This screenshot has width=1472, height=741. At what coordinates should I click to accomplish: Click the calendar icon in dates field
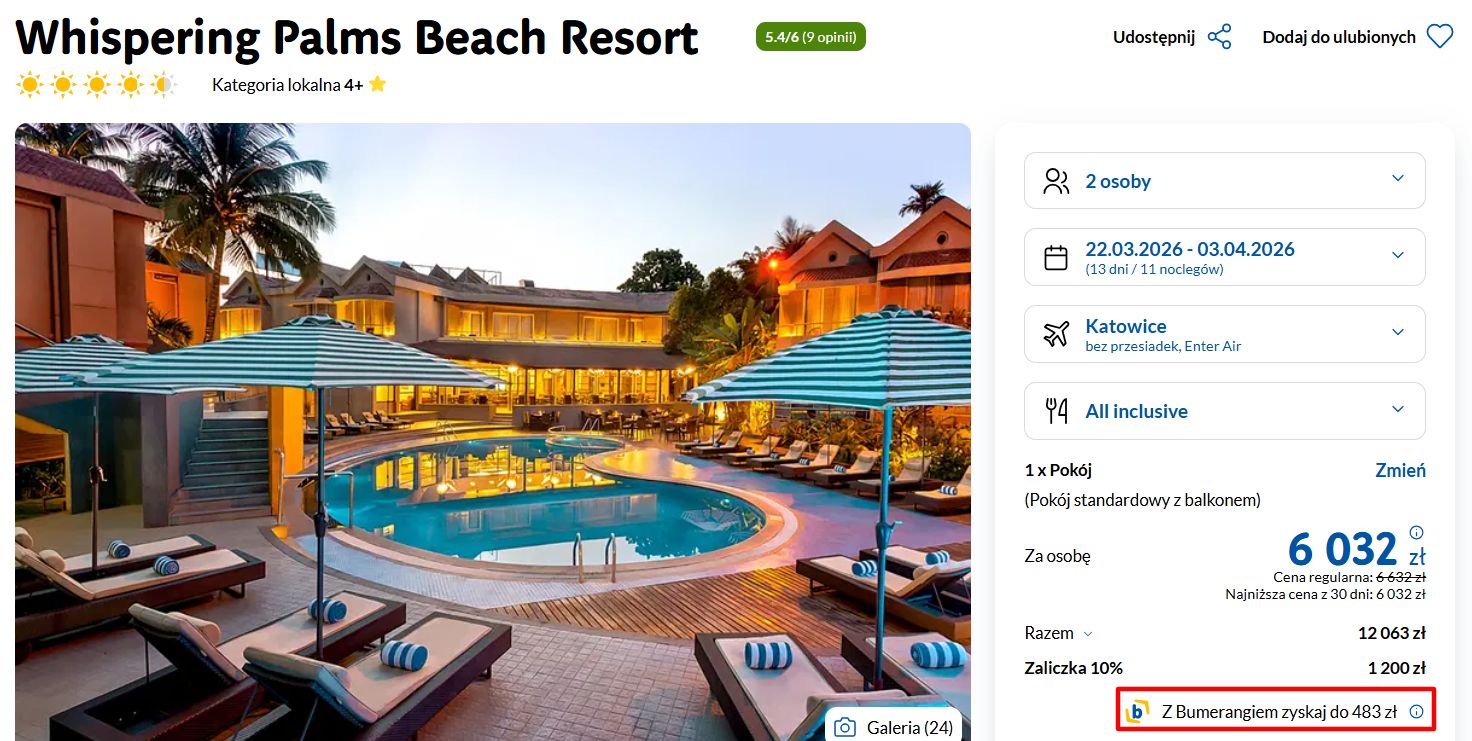point(1056,257)
